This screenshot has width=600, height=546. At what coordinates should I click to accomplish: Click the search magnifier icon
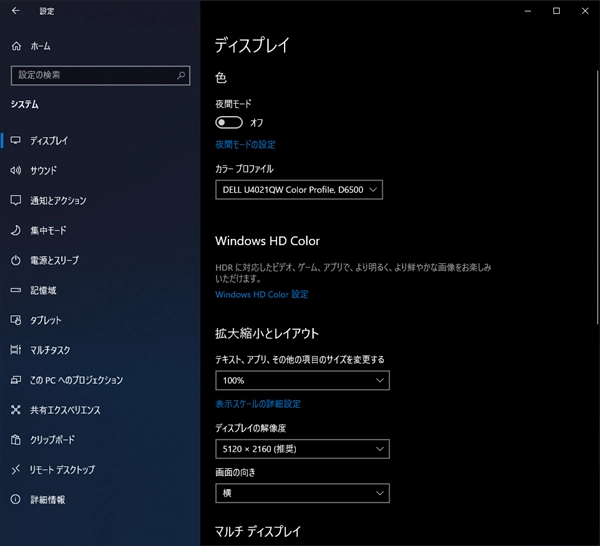[181, 75]
